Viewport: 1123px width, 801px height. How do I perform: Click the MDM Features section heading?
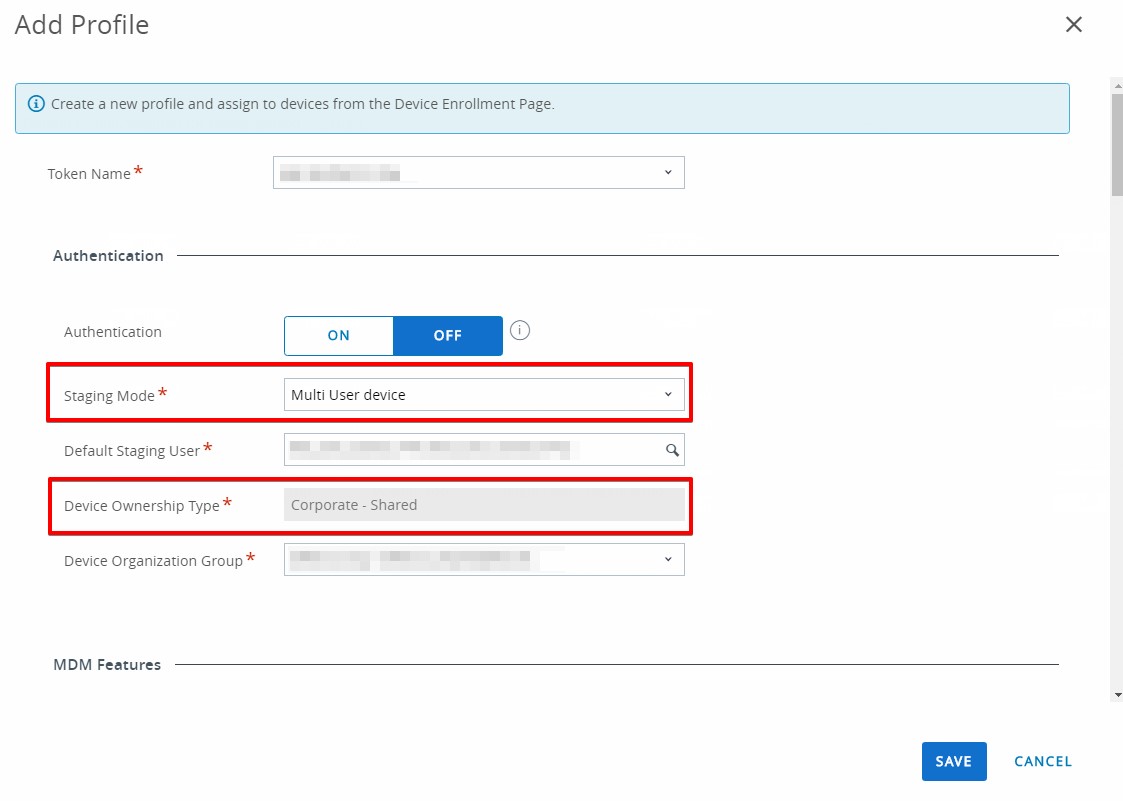[107, 664]
